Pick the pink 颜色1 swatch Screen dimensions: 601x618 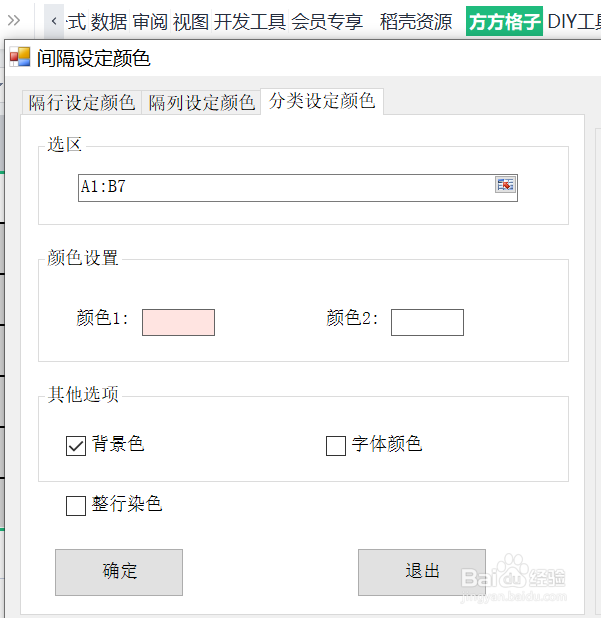[179, 322]
